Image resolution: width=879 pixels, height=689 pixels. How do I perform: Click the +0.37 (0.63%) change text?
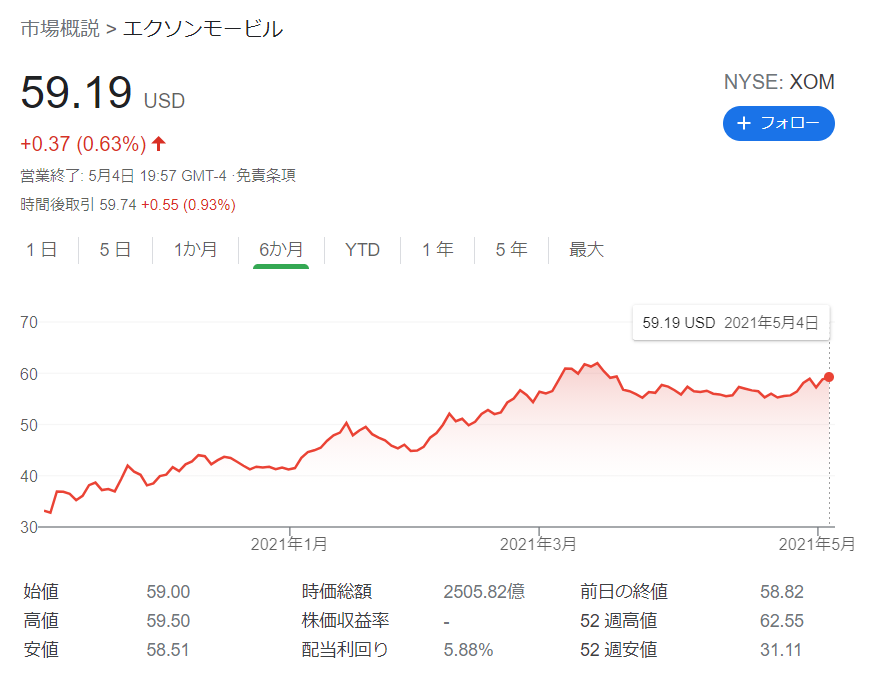[83, 144]
